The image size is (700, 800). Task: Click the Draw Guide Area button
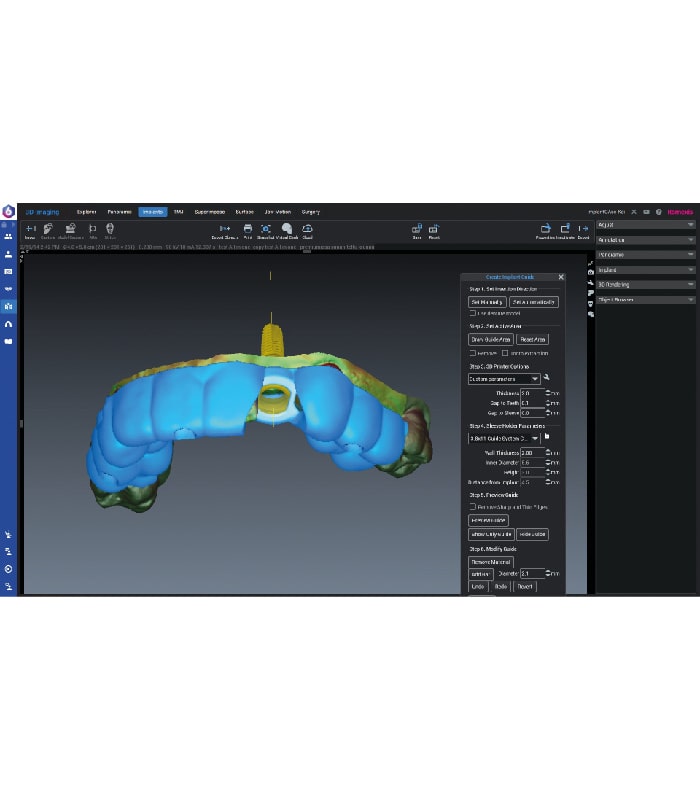point(490,339)
